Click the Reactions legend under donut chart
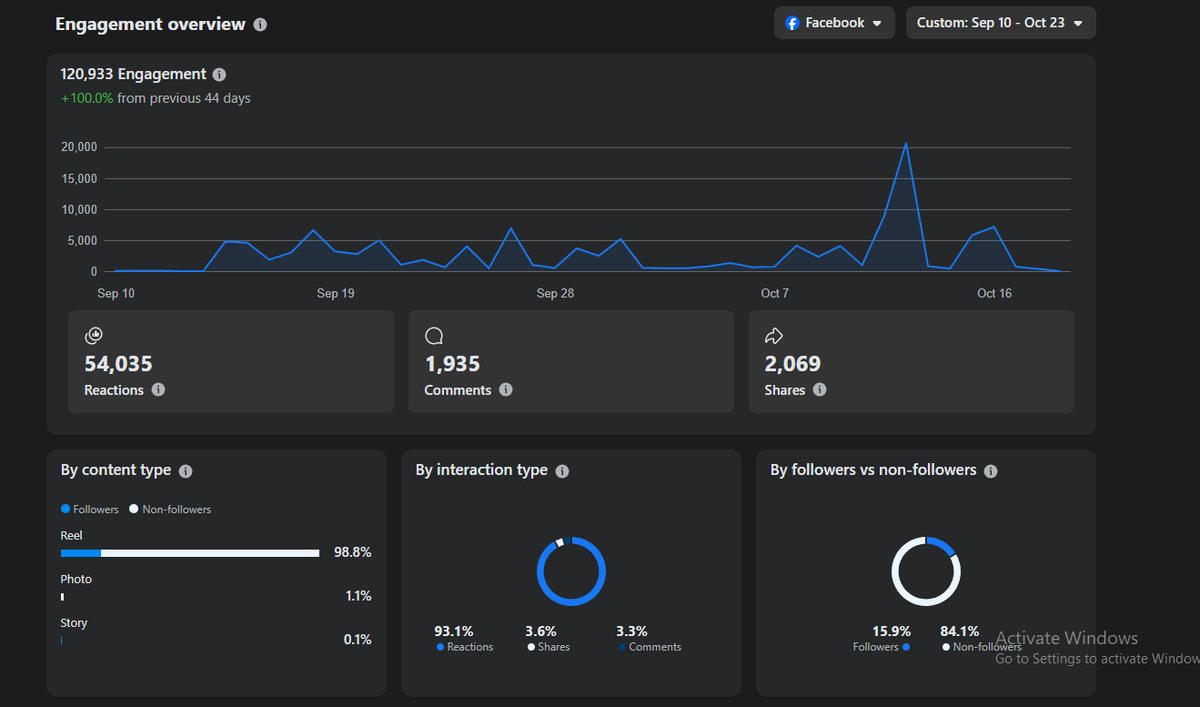The width and height of the screenshot is (1200, 707). (x=465, y=647)
